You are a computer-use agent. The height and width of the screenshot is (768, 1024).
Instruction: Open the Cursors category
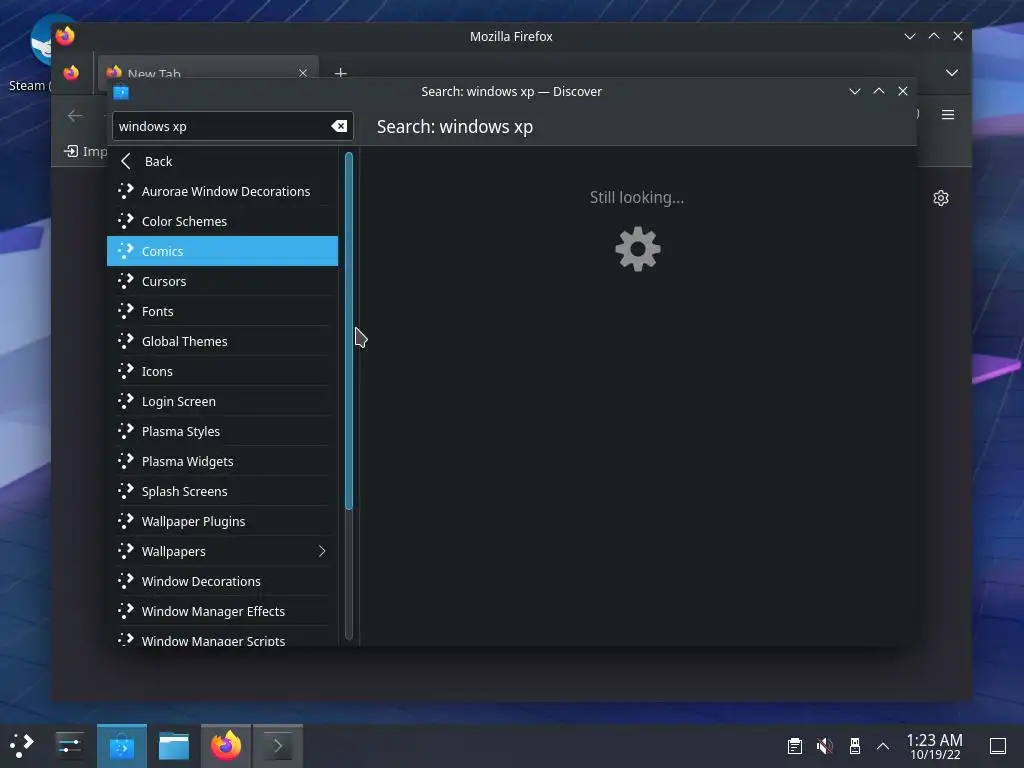(x=222, y=281)
